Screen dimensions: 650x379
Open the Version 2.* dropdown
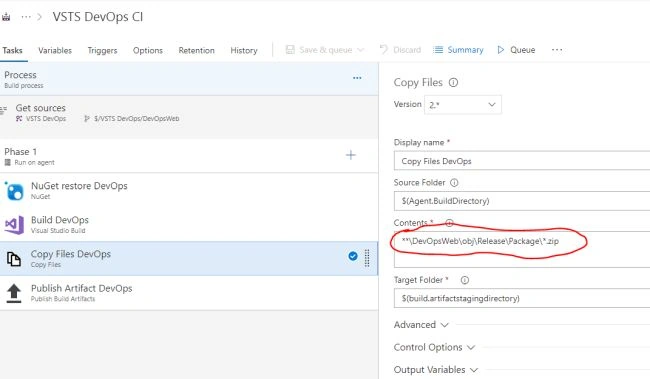(463, 105)
